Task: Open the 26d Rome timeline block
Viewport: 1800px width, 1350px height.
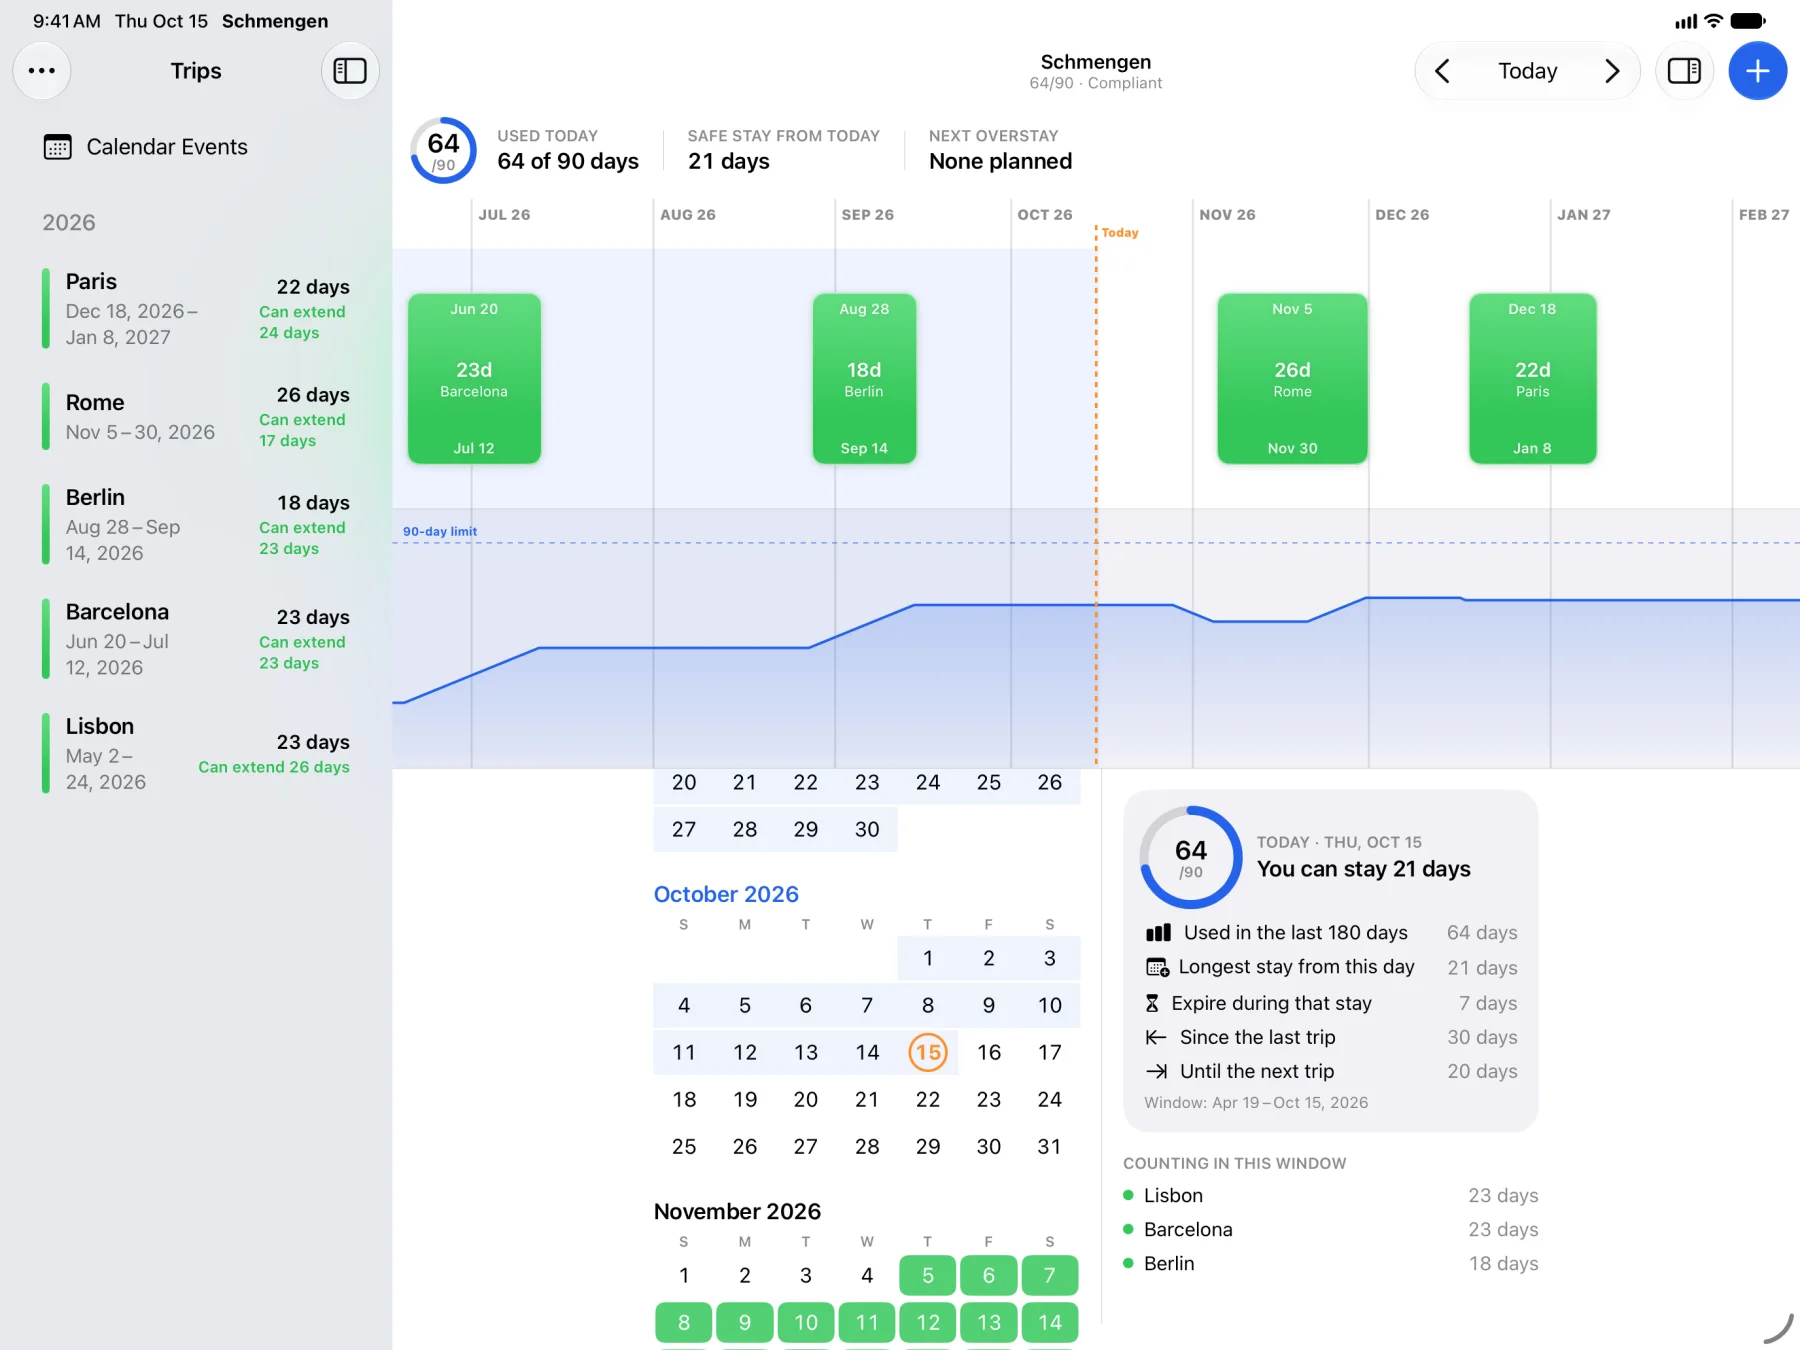Action: pos(1292,378)
